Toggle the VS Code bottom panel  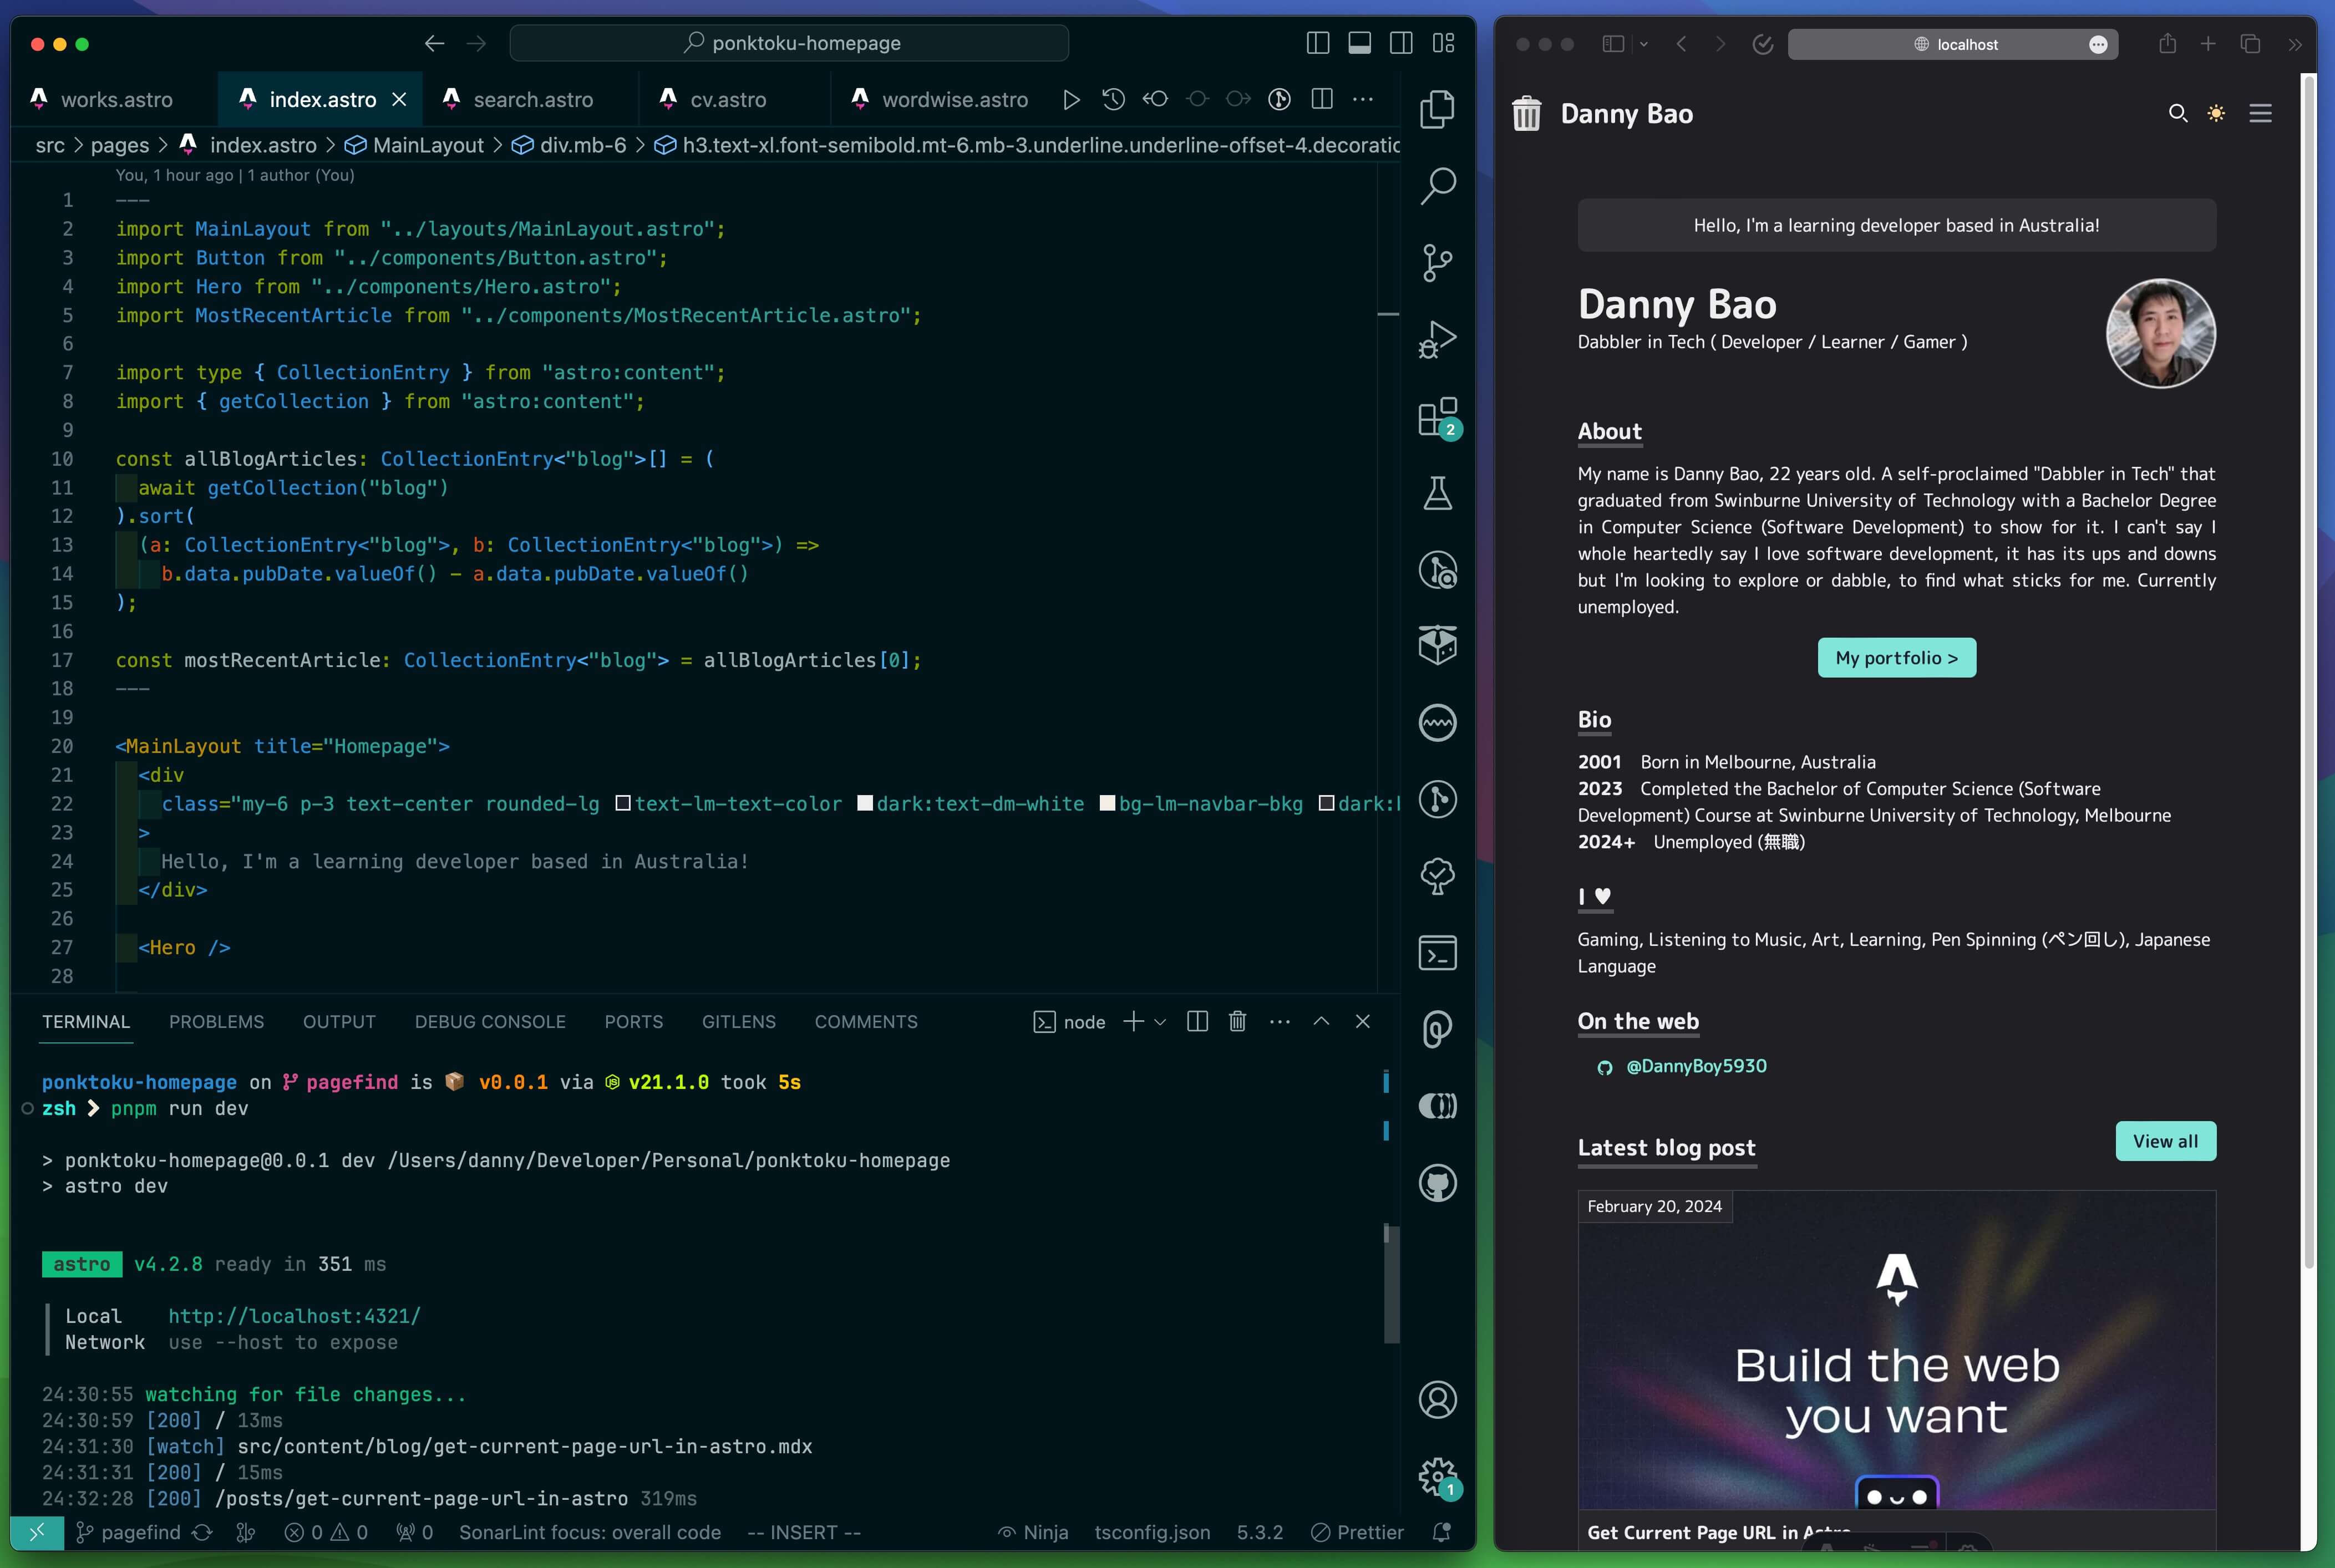click(1359, 43)
